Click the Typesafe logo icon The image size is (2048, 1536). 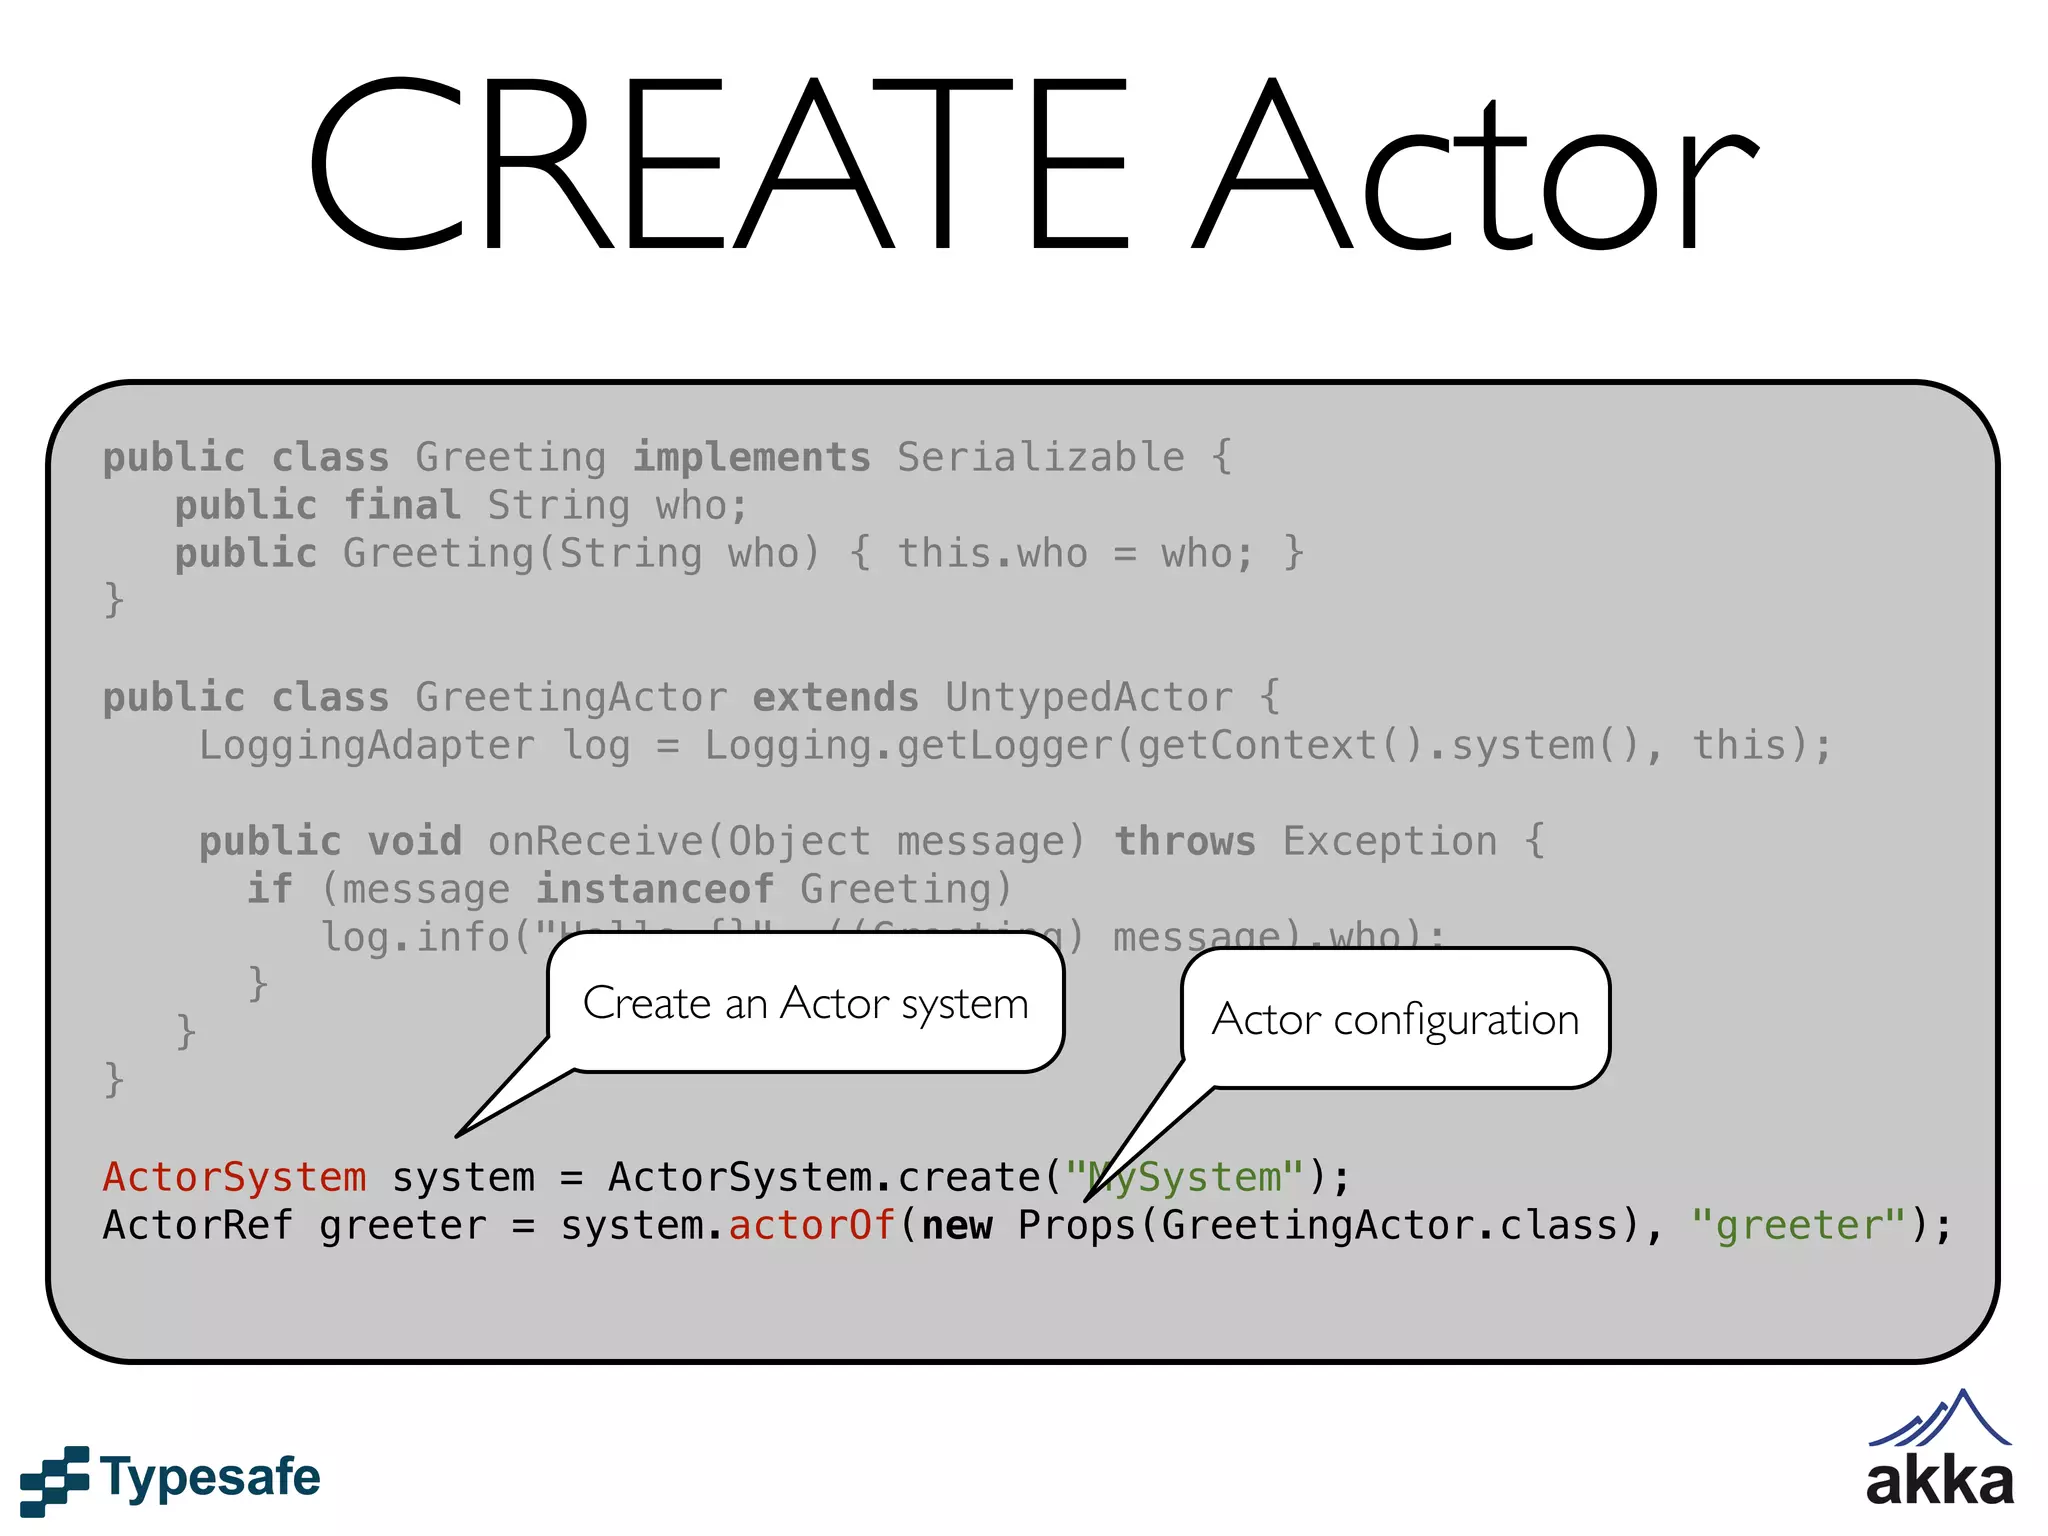pos(55,1480)
